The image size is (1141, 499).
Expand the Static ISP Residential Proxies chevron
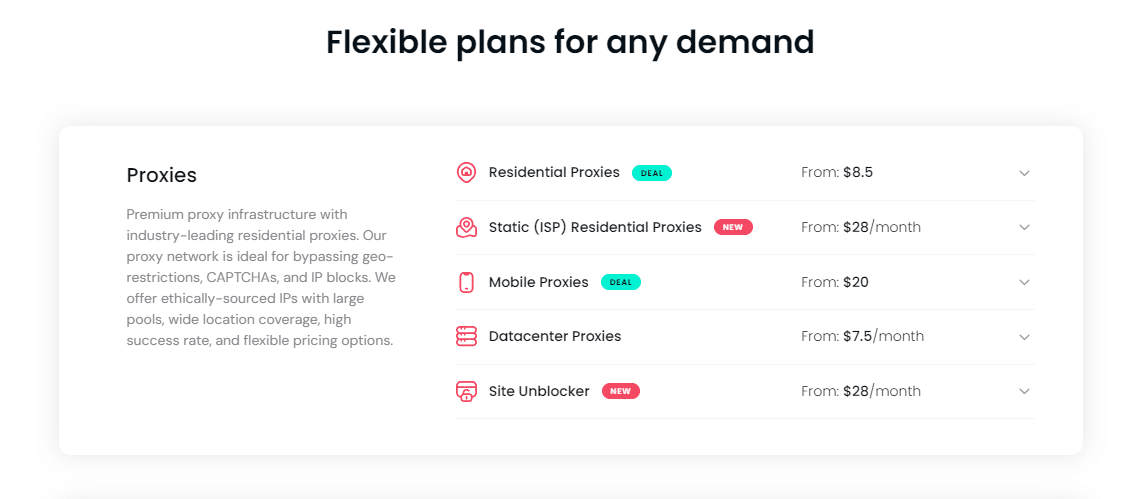click(x=1024, y=228)
